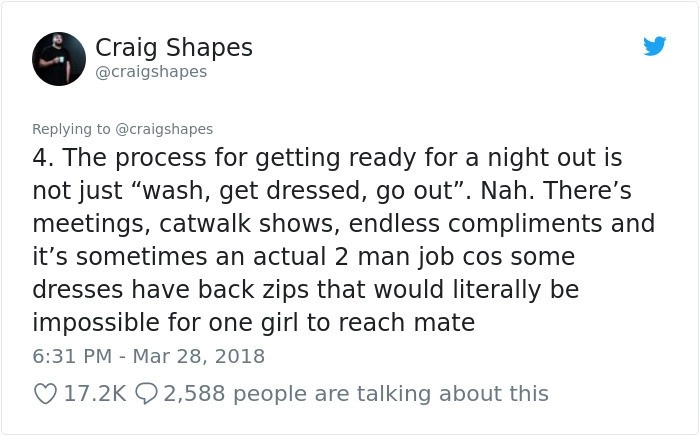
Task: Click the Craig Shapes display name
Action: pos(173,47)
